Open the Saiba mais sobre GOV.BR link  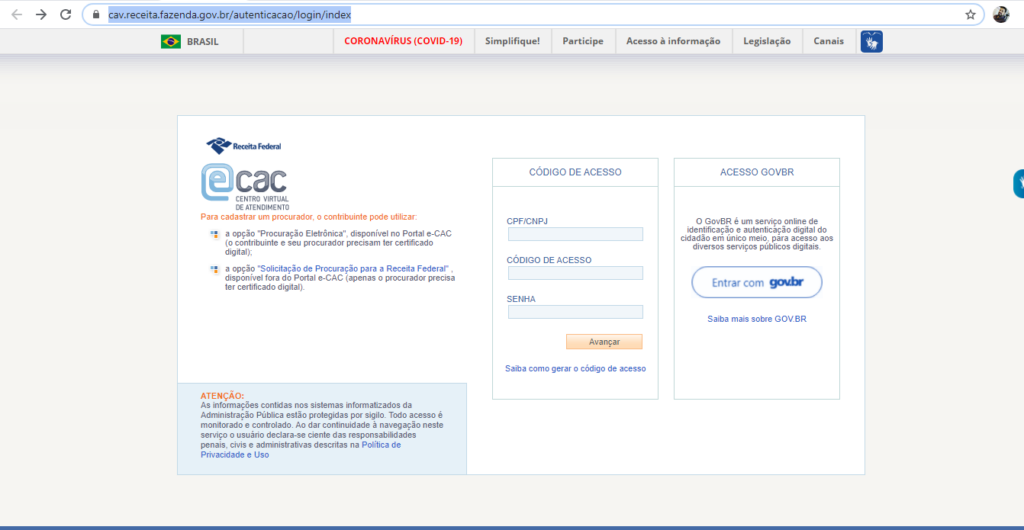click(756, 319)
